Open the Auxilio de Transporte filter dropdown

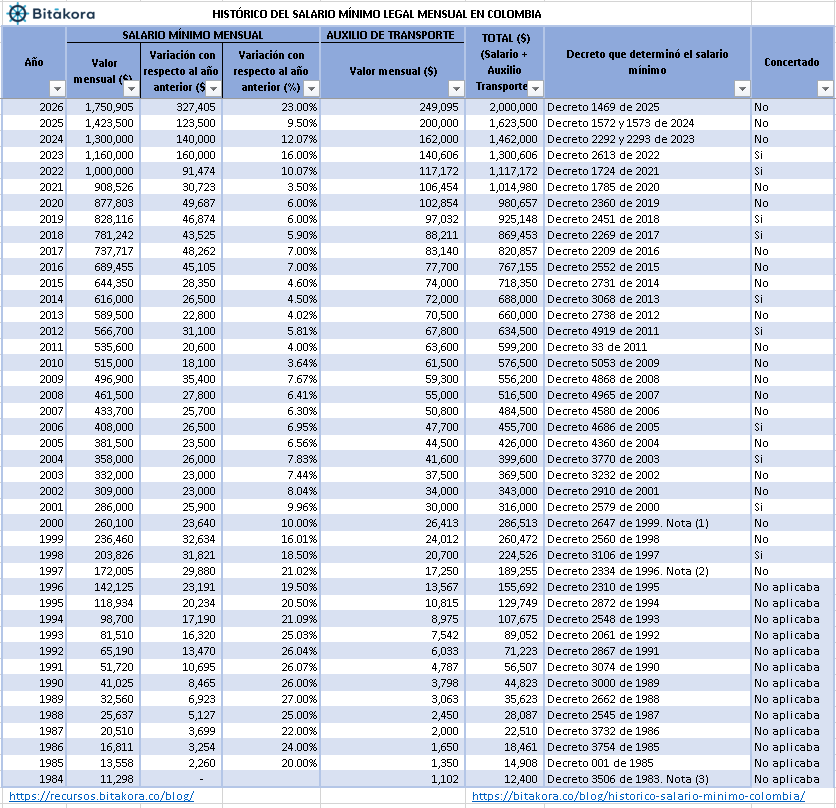[x=457, y=89]
